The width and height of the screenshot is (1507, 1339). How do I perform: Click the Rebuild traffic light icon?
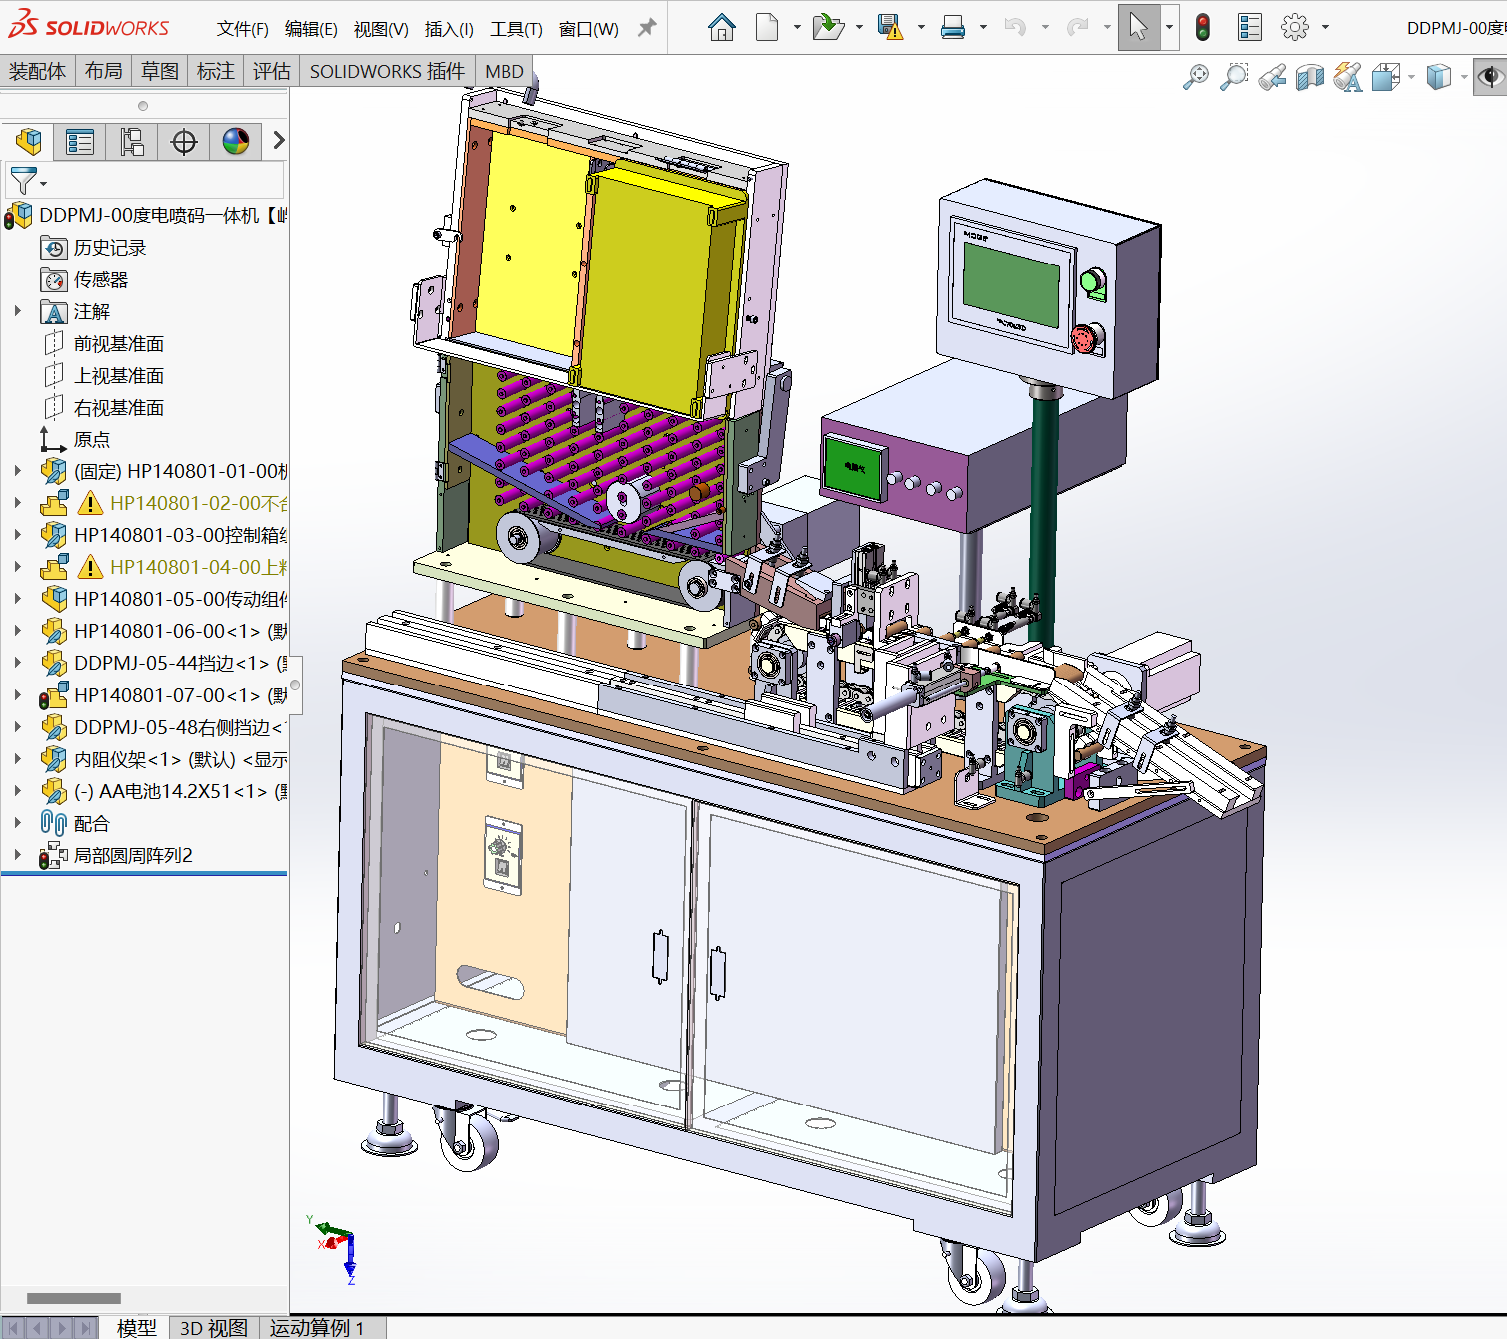pyautogui.click(x=1202, y=27)
